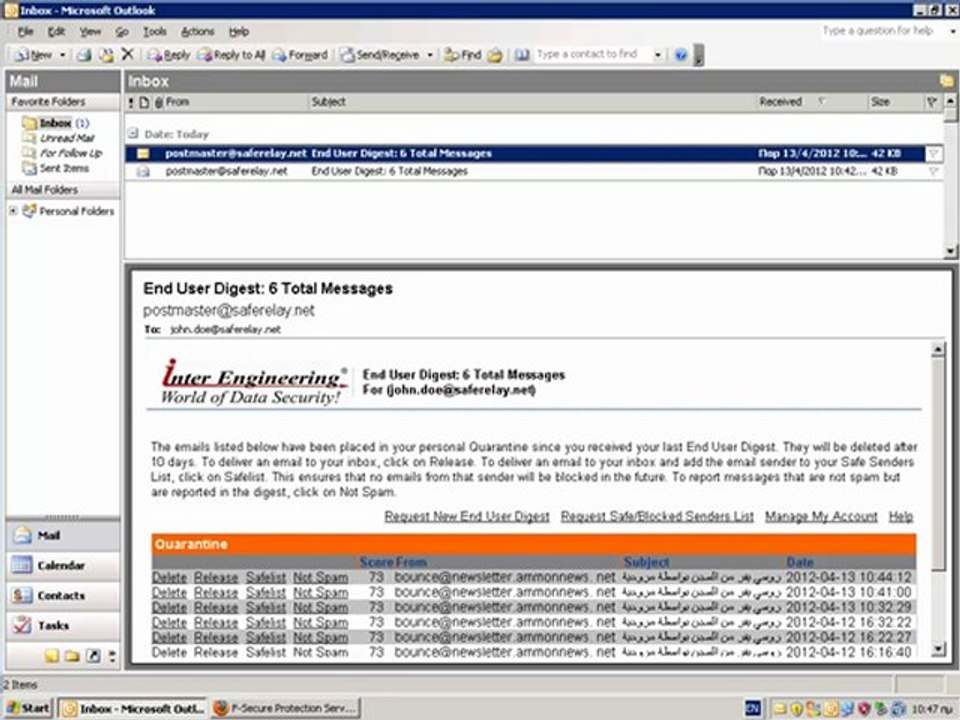This screenshot has height=720, width=960.
Task: Click the New mail message button
Action: tap(33, 55)
